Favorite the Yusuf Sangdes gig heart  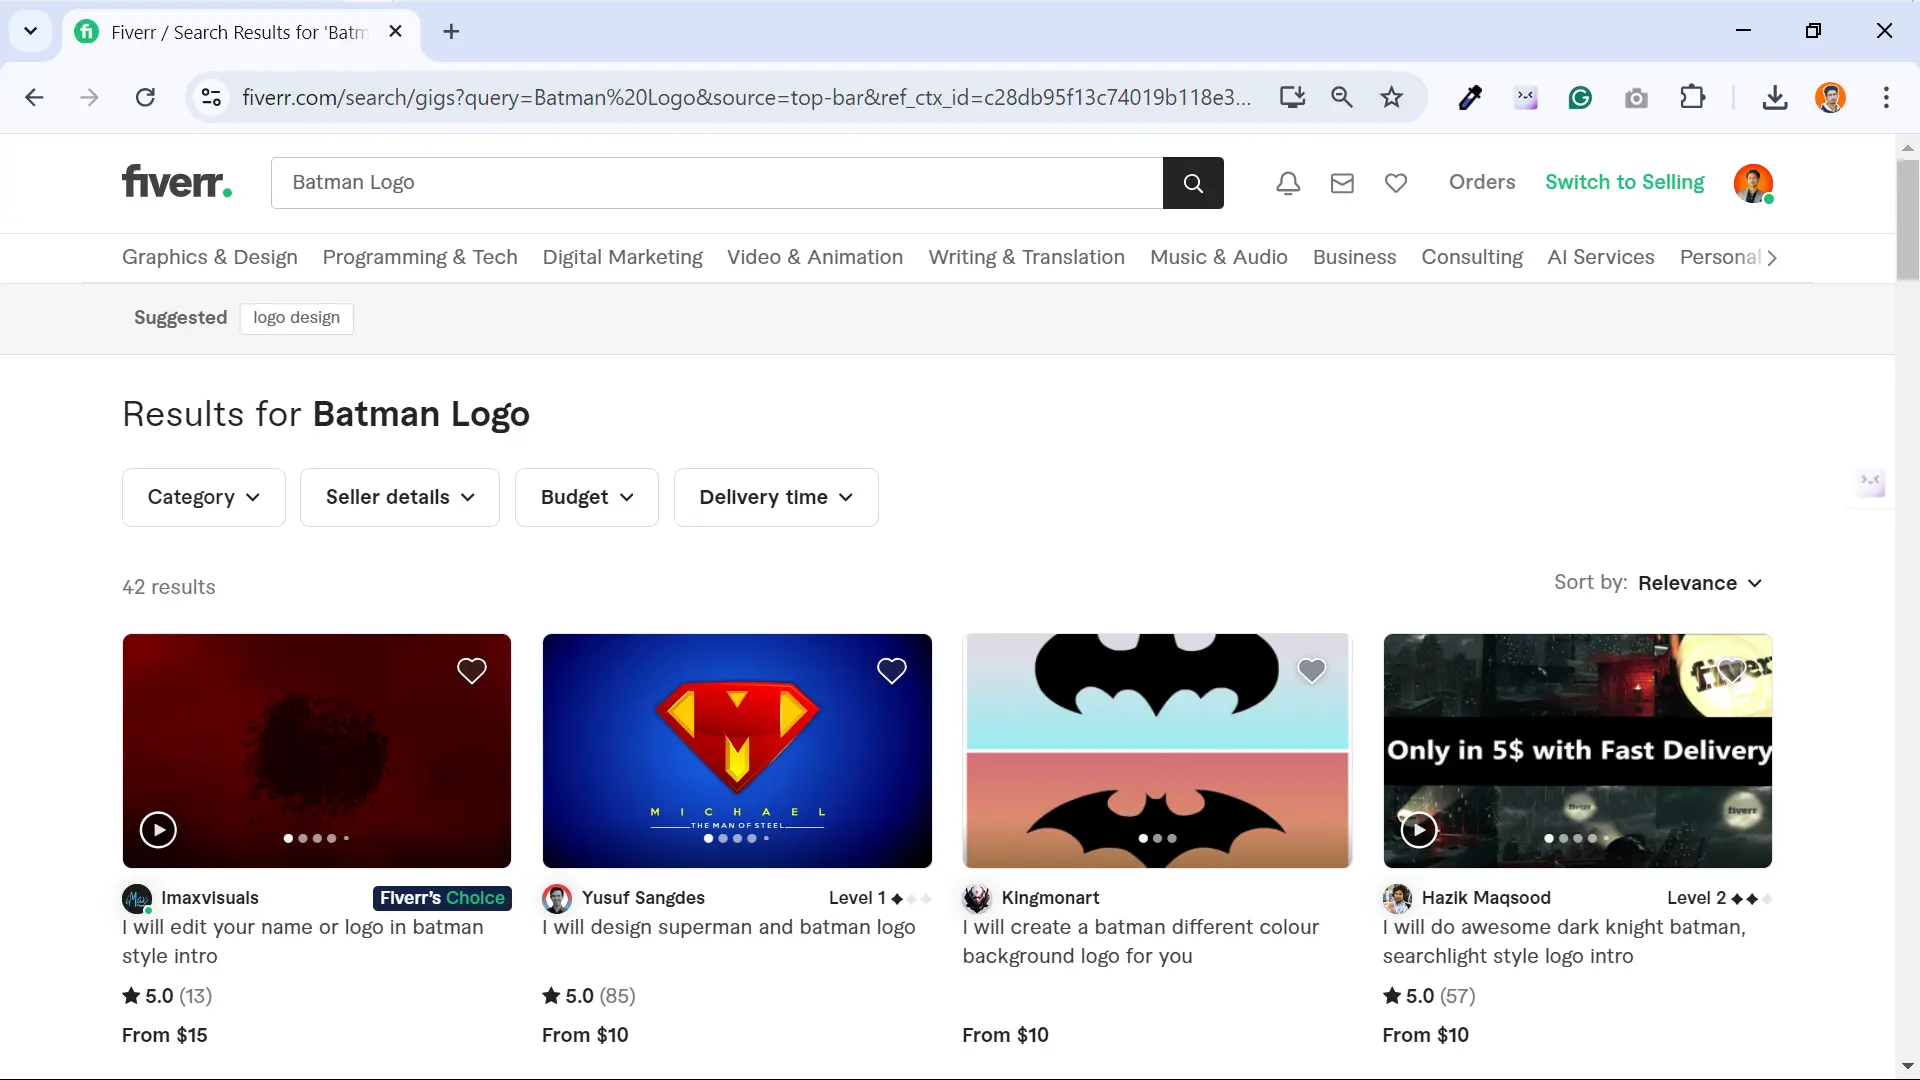click(892, 670)
